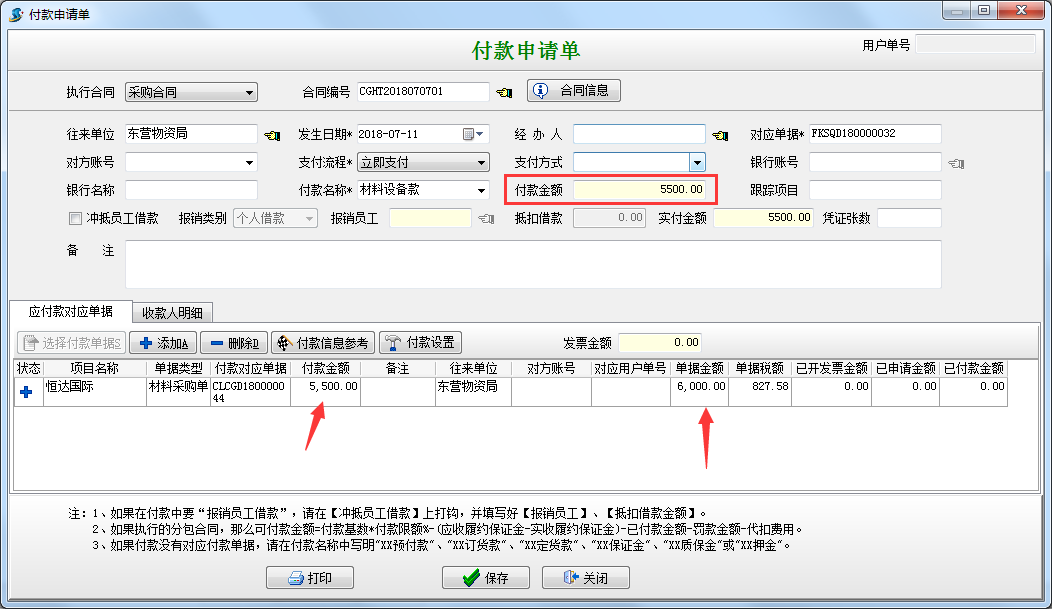Viewport: 1052px width, 609px height.
Task: Click the 报销员工 input field
Action: coord(430,218)
